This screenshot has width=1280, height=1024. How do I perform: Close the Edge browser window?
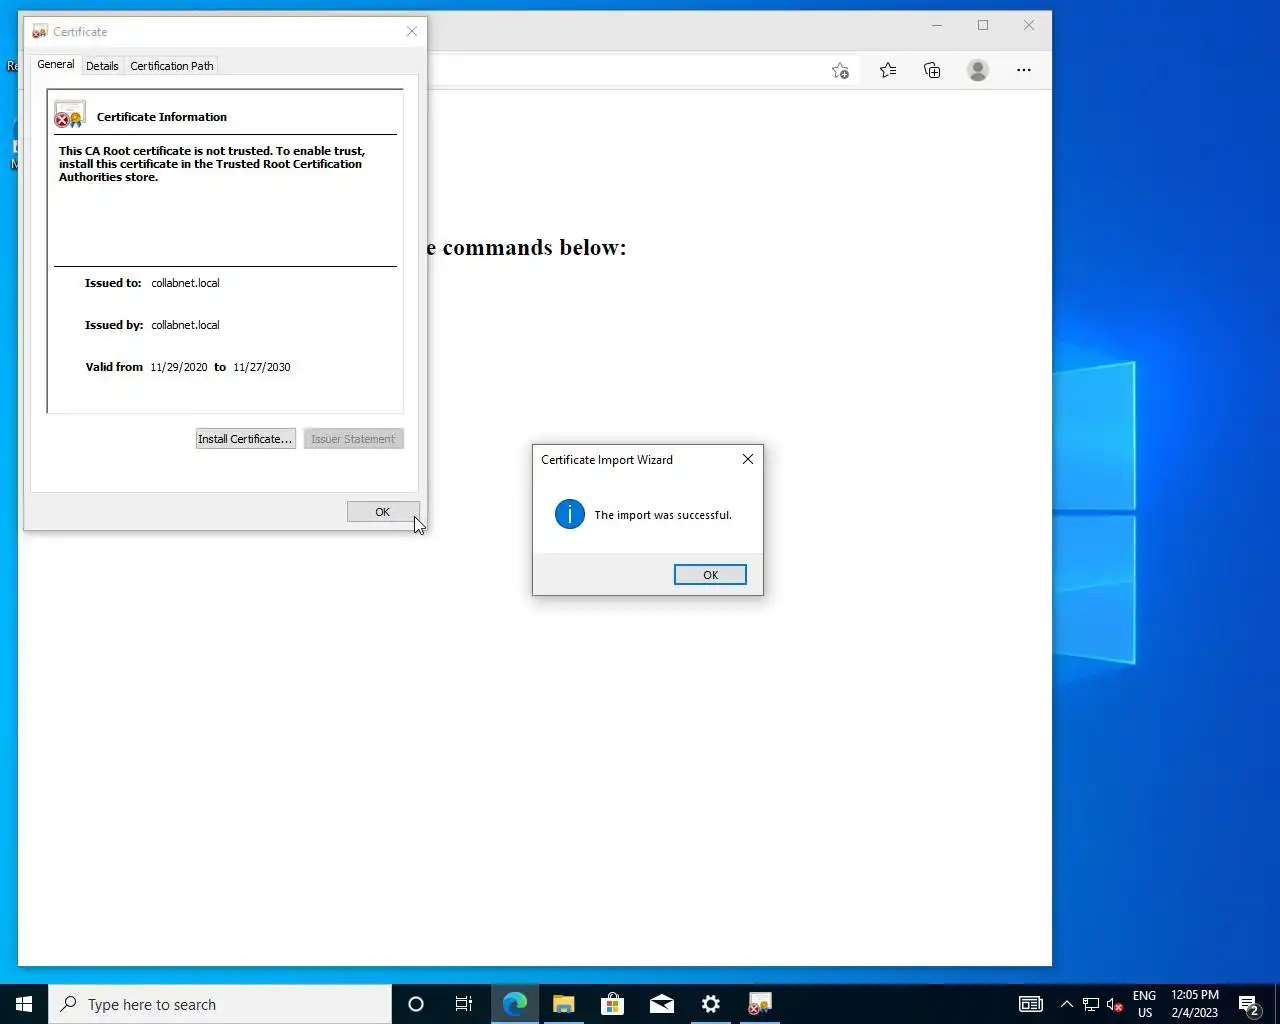pos(1029,26)
